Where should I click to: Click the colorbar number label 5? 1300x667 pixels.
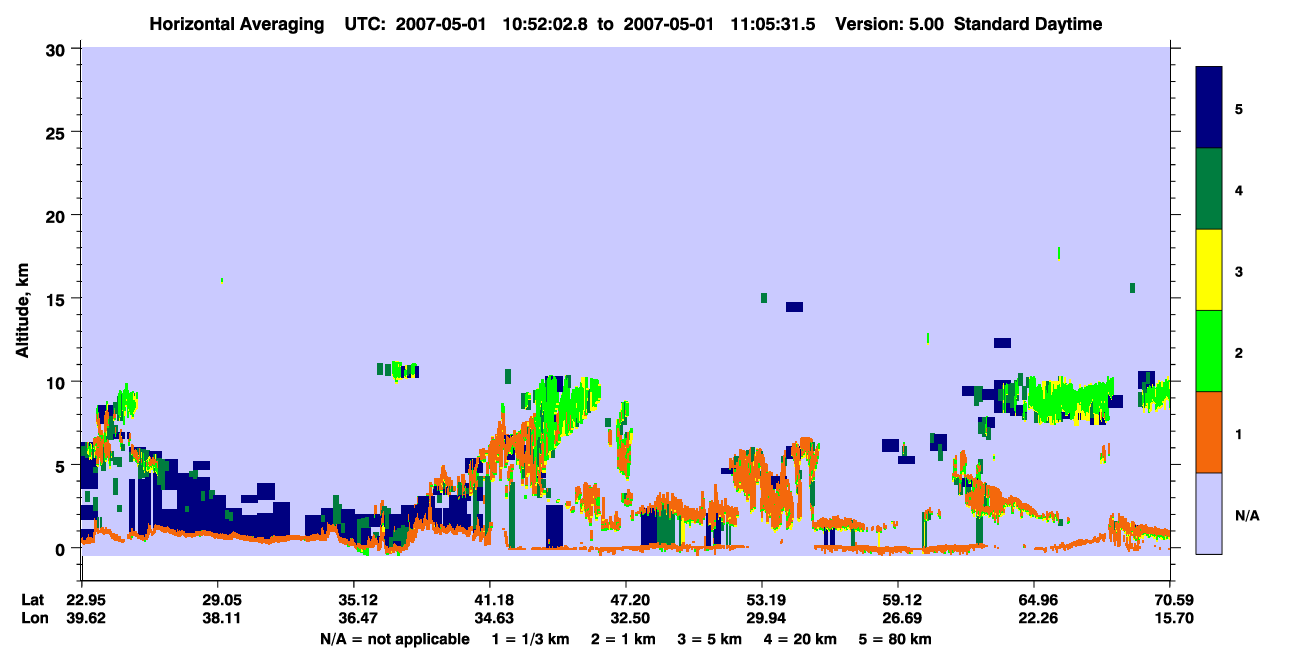click(x=1238, y=108)
